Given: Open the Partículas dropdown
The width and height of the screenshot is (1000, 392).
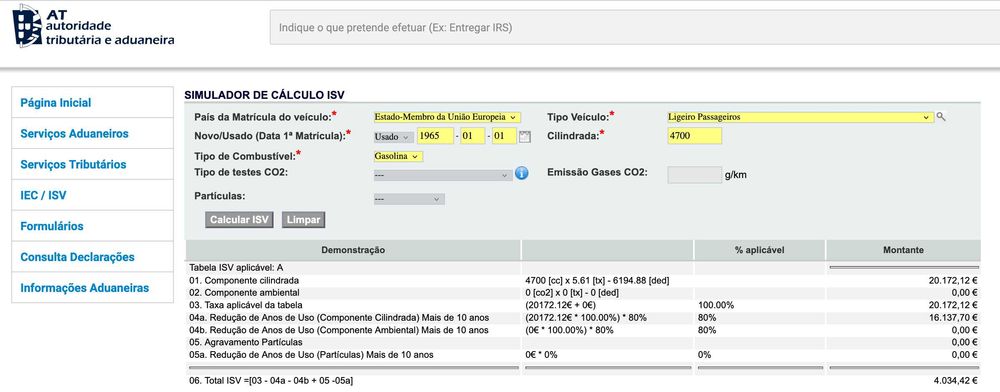Looking at the screenshot, I should [x=409, y=200].
